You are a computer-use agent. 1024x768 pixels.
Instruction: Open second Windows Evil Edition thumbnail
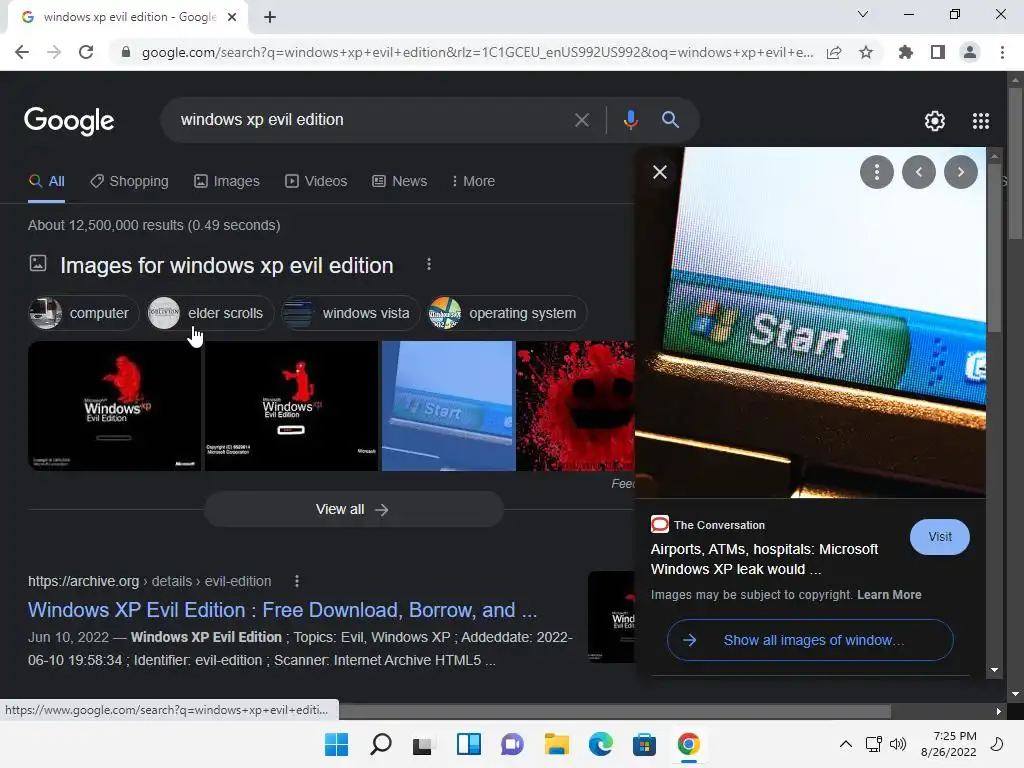(x=291, y=406)
